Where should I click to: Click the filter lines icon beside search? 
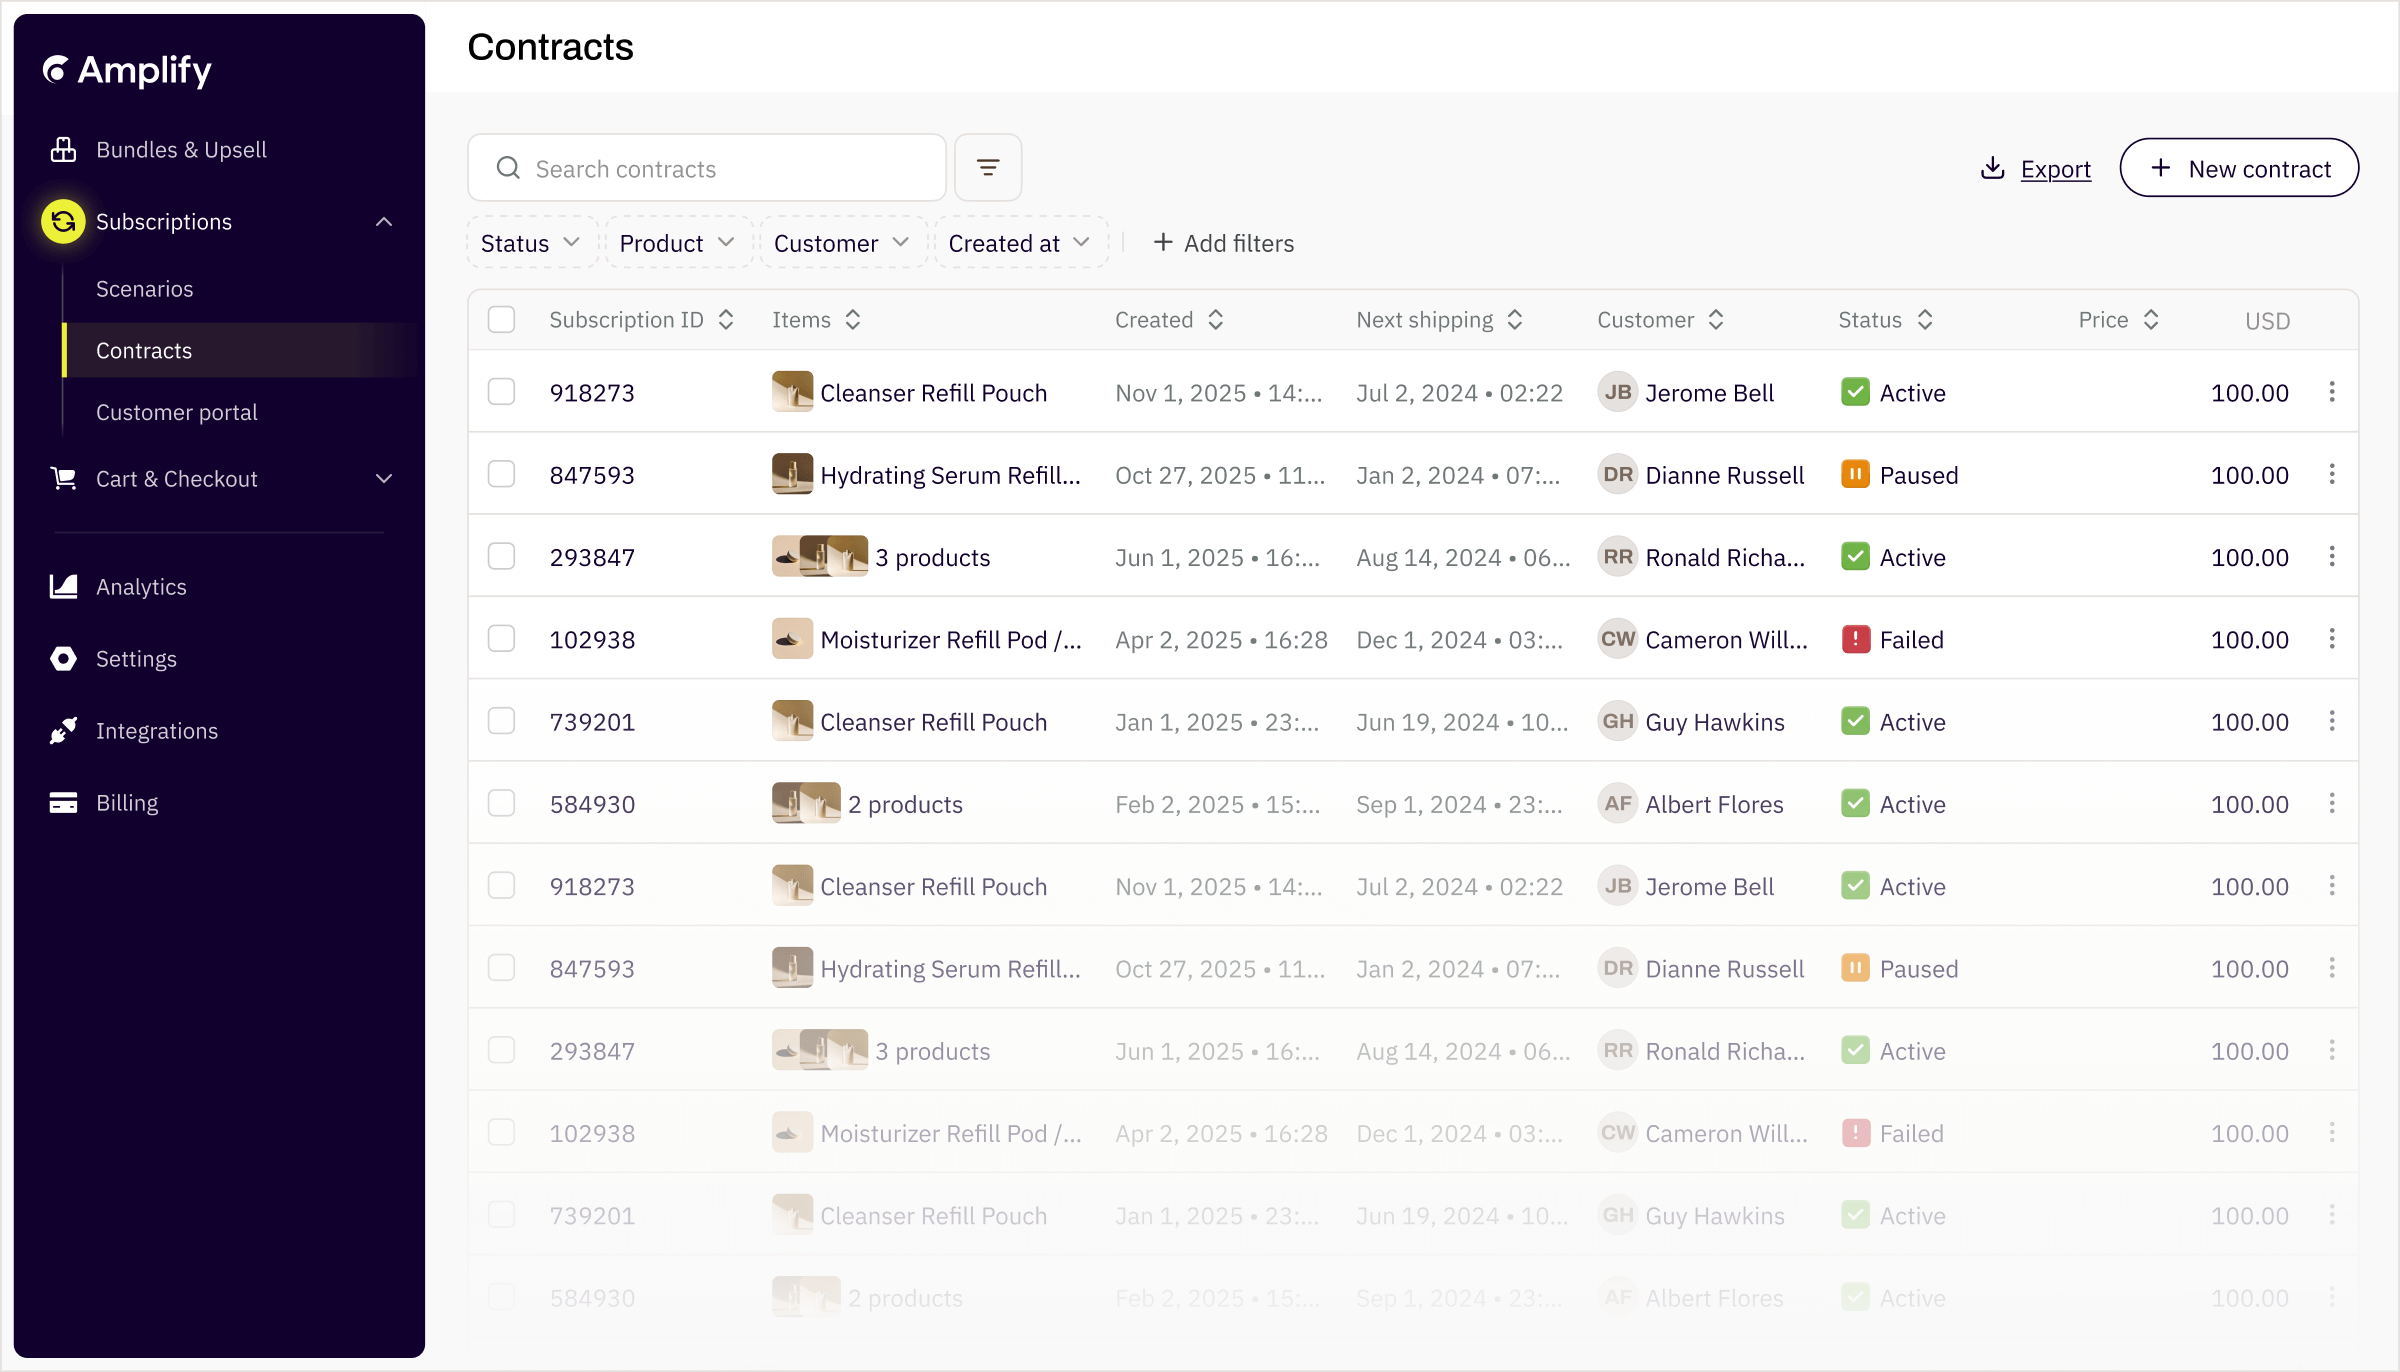pyautogui.click(x=987, y=168)
